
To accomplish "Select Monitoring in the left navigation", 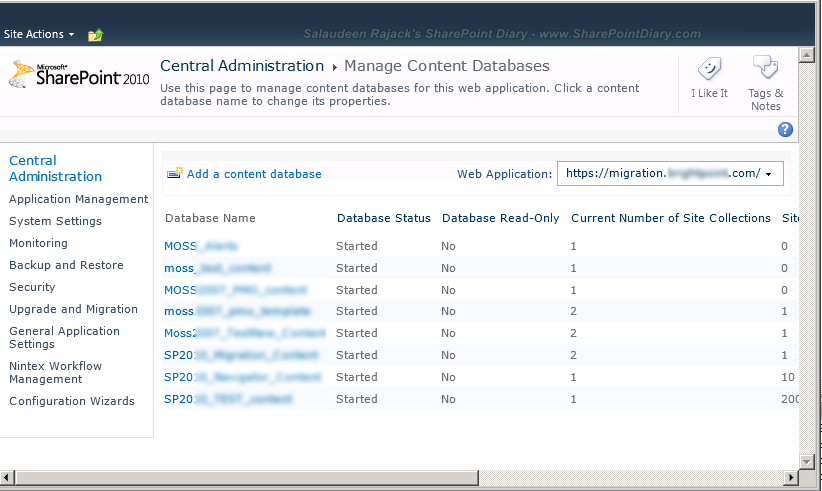I will pyautogui.click(x=38, y=243).
